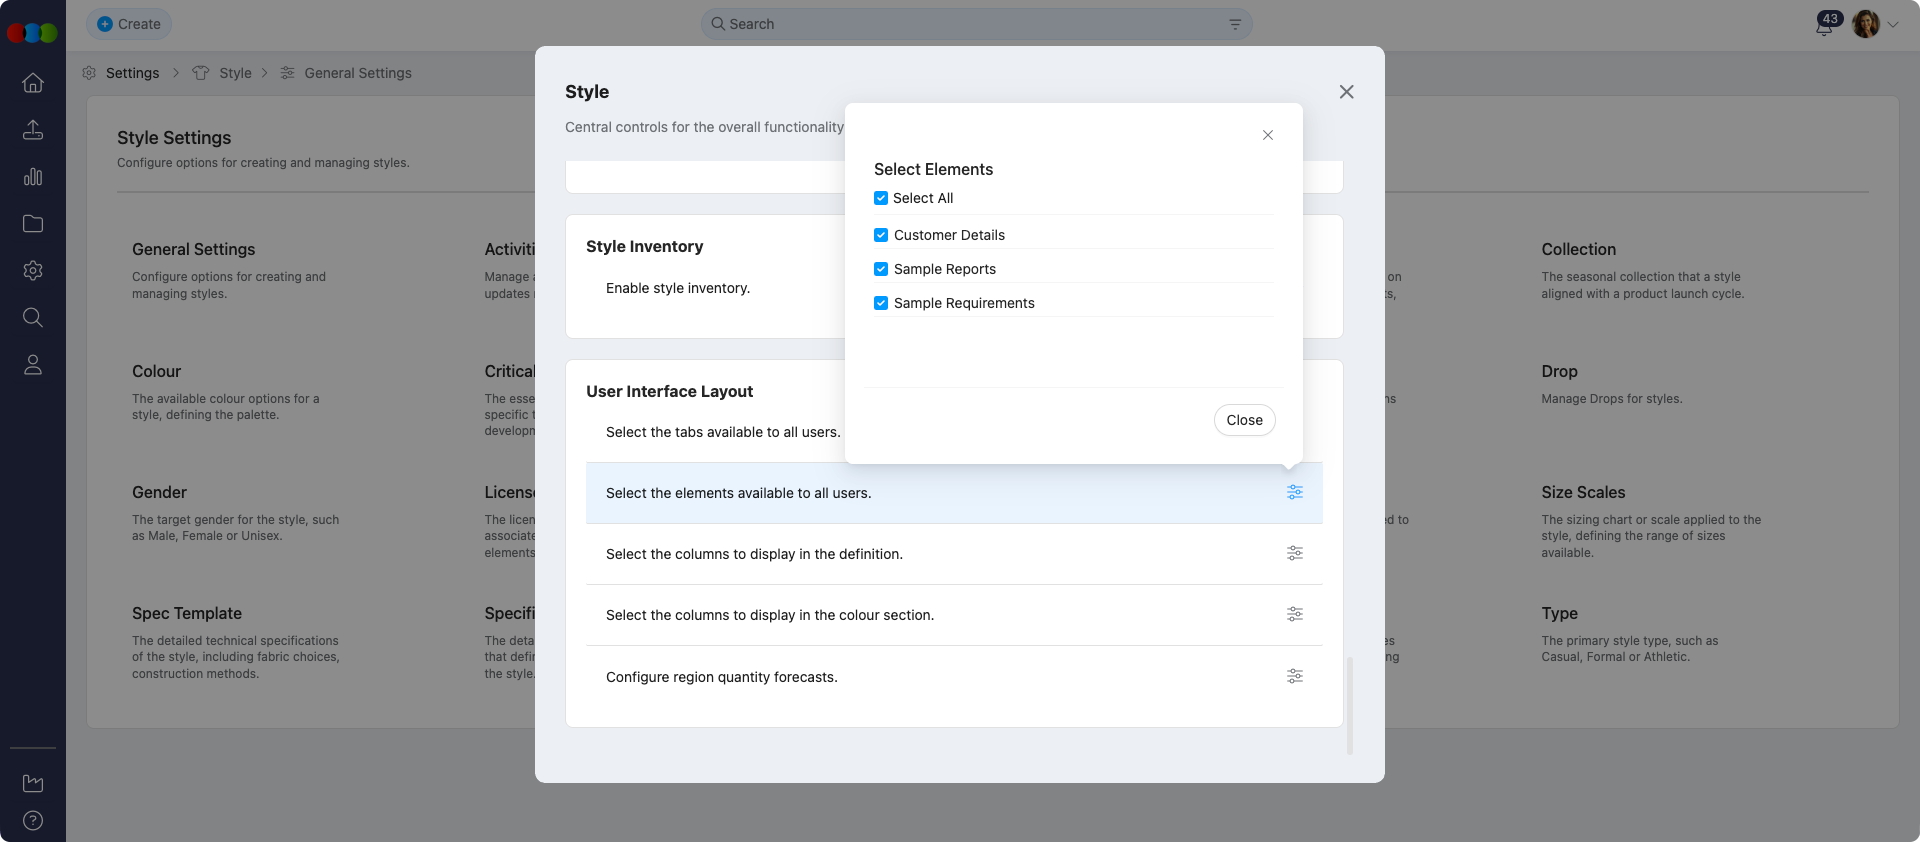Click the help question mark icon

coord(33,821)
